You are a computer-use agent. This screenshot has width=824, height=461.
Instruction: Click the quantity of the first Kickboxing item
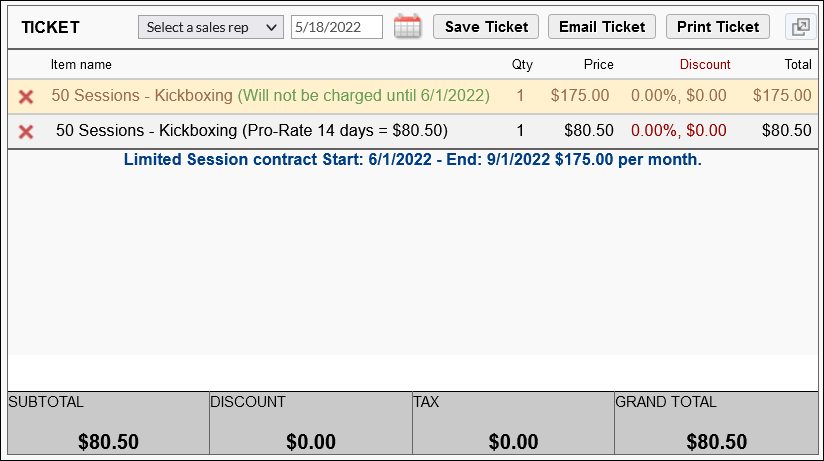point(520,96)
